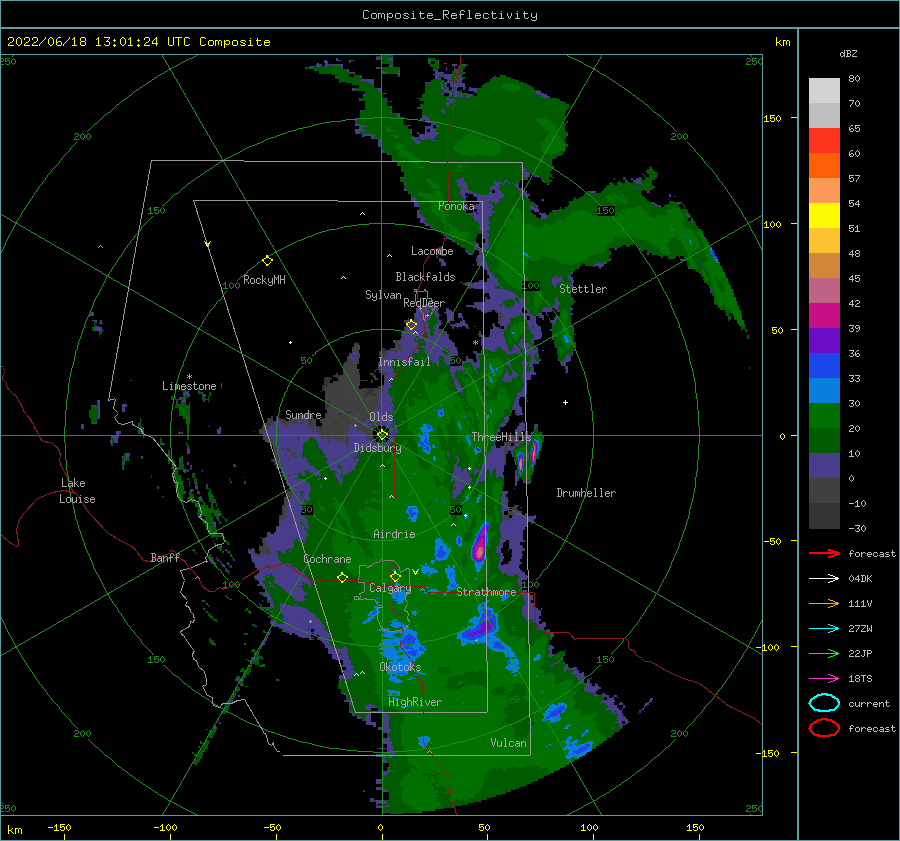The width and height of the screenshot is (900, 841).
Task: Click the Banff label on map
Action: click(165, 557)
